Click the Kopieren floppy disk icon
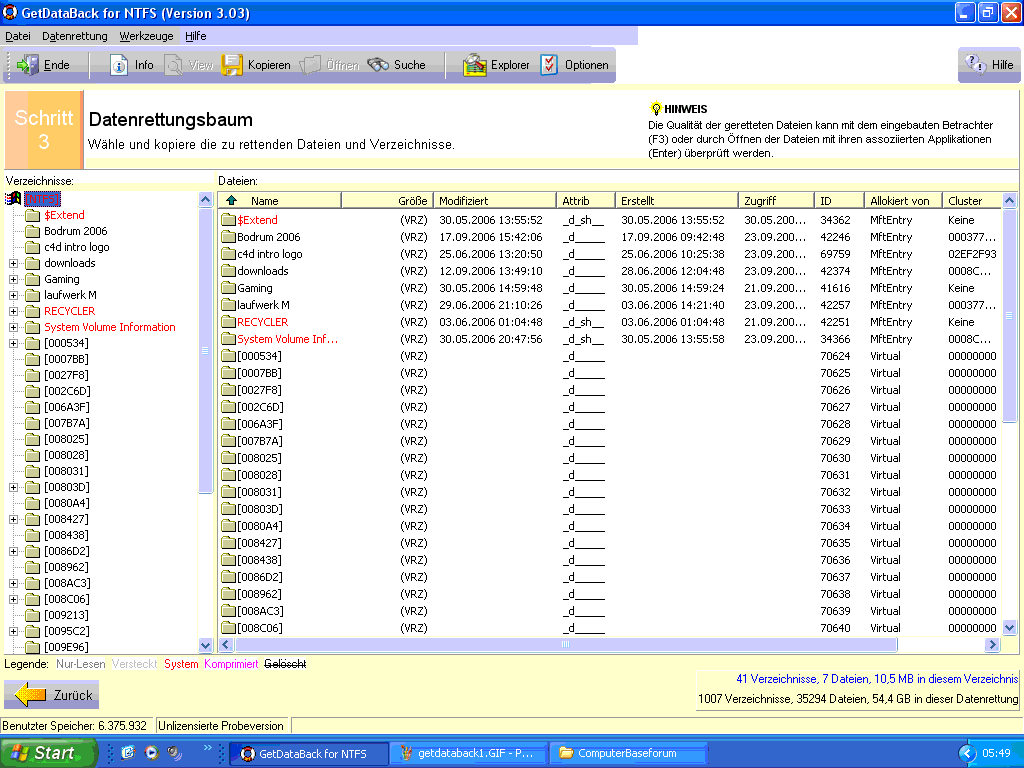 (231, 65)
